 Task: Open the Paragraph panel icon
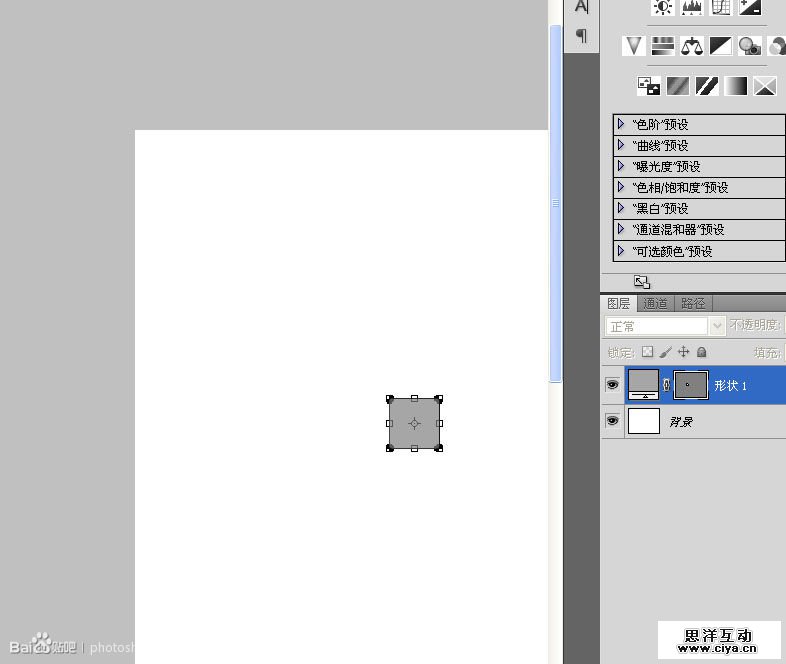click(x=581, y=36)
